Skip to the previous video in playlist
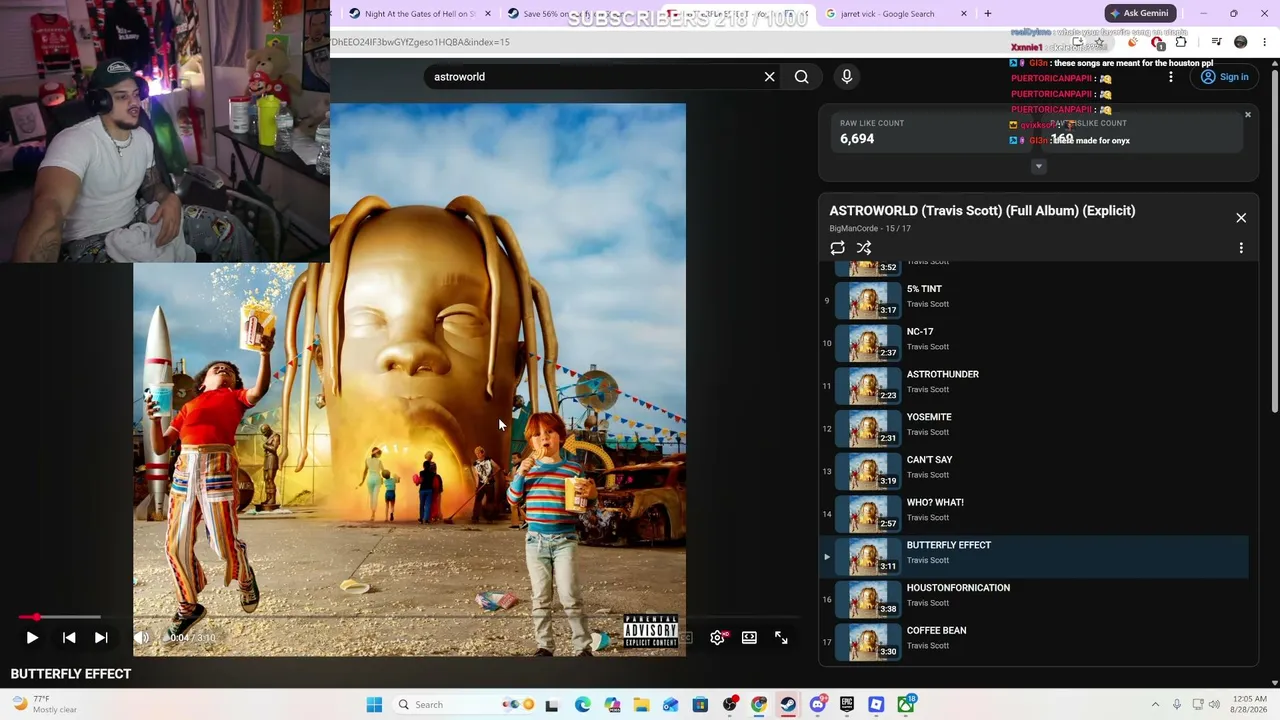This screenshot has height=720, width=1280. (x=69, y=637)
